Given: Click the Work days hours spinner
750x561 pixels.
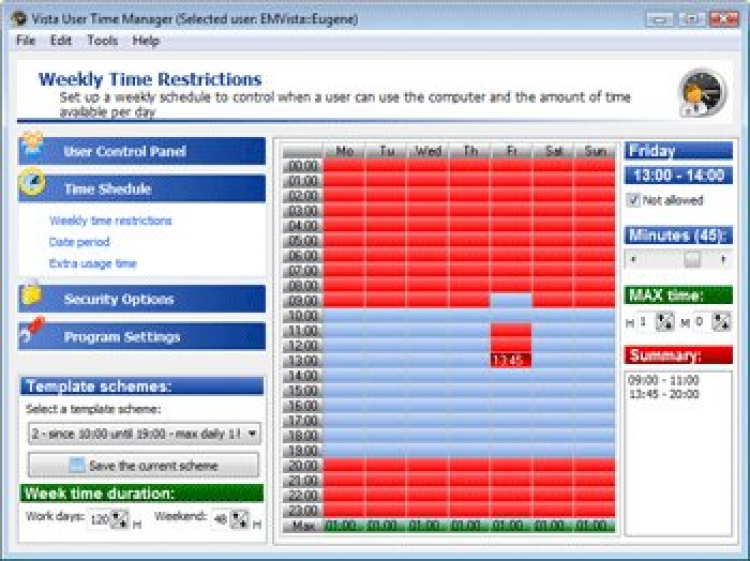Looking at the screenshot, I should coord(120,519).
